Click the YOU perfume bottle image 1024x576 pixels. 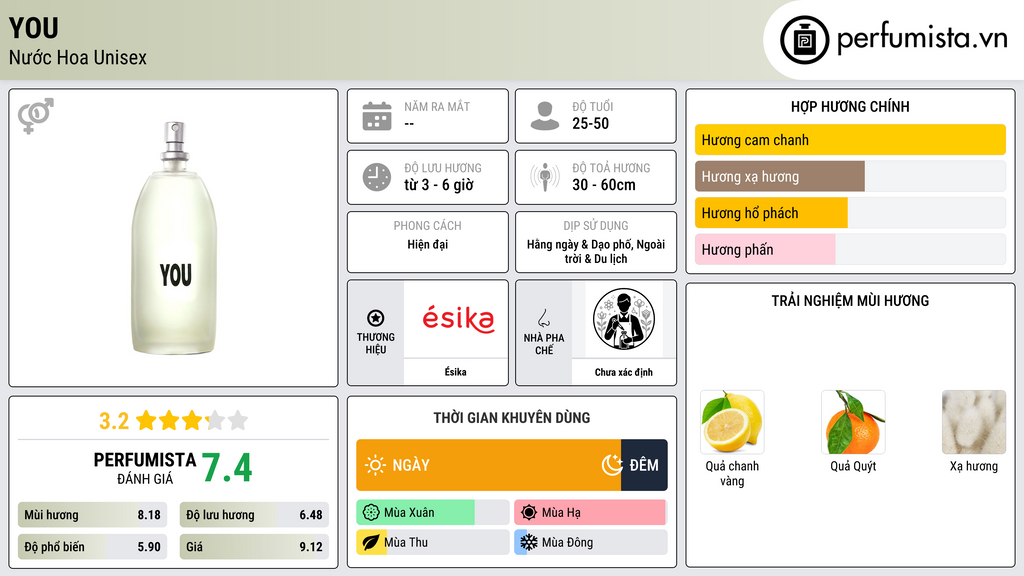(174, 238)
